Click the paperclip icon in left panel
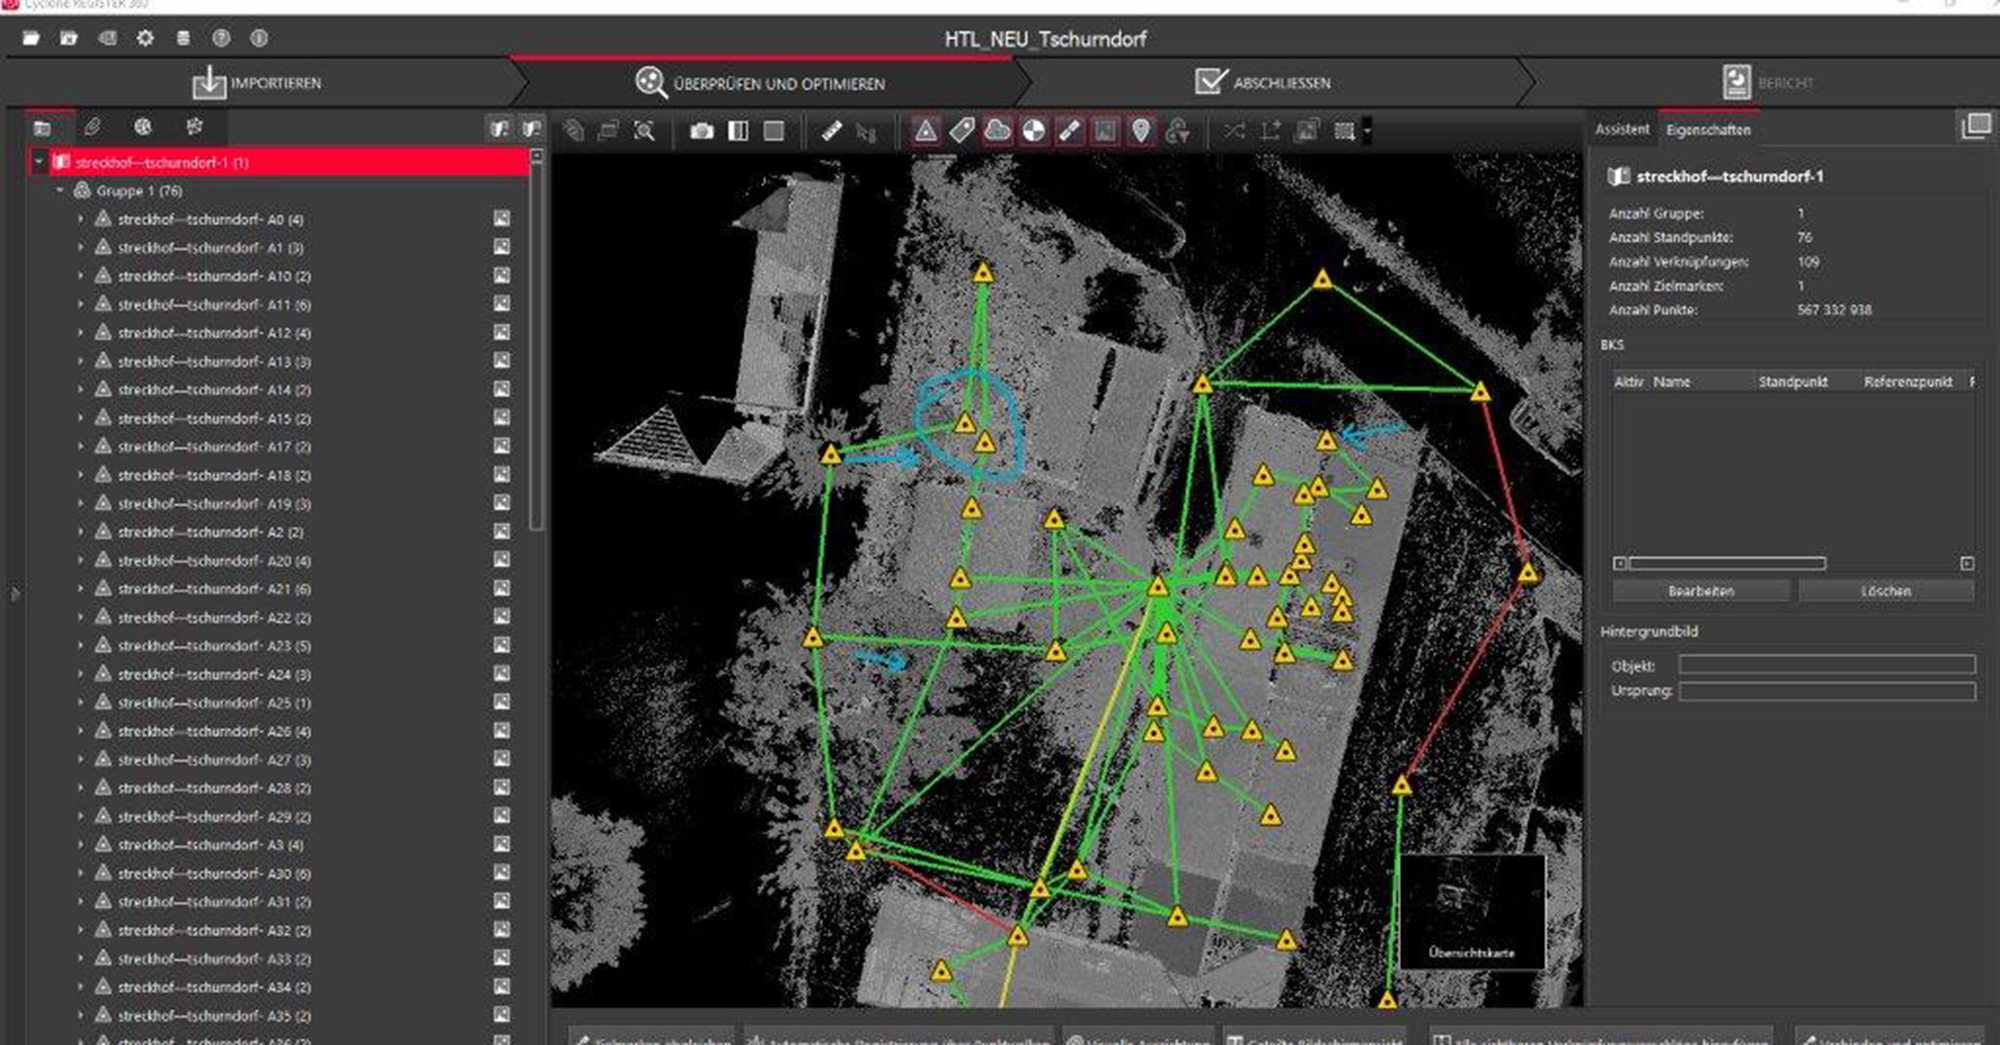 click(92, 127)
